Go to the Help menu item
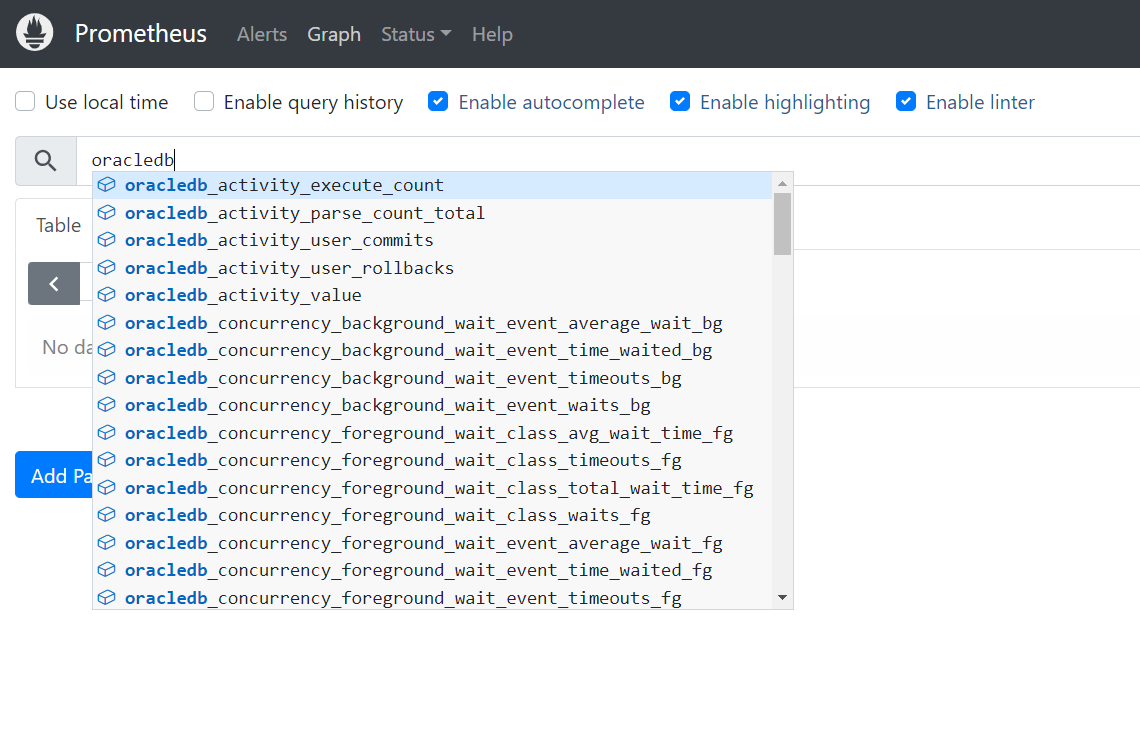This screenshot has width=1140, height=736. [x=492, y=34]
